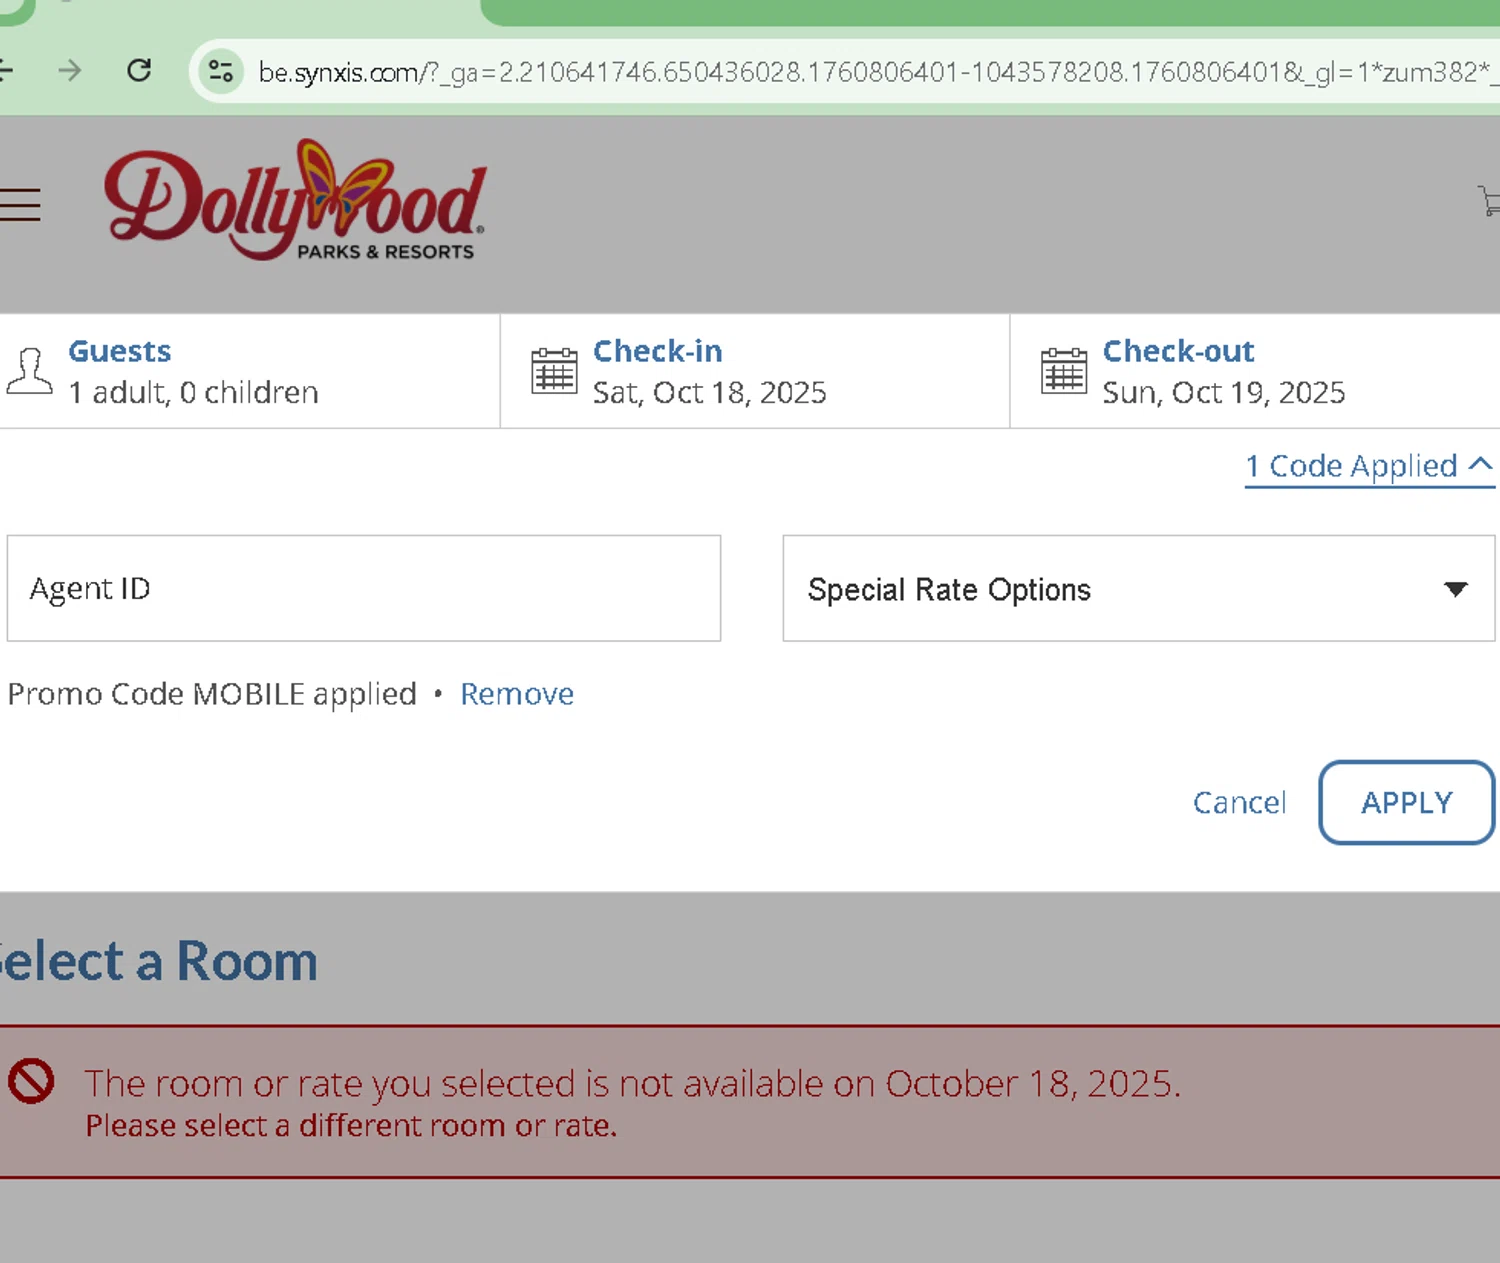Remove the MOBILE promo code
Screen dimensions: 1500x1263
pos(517,694)
